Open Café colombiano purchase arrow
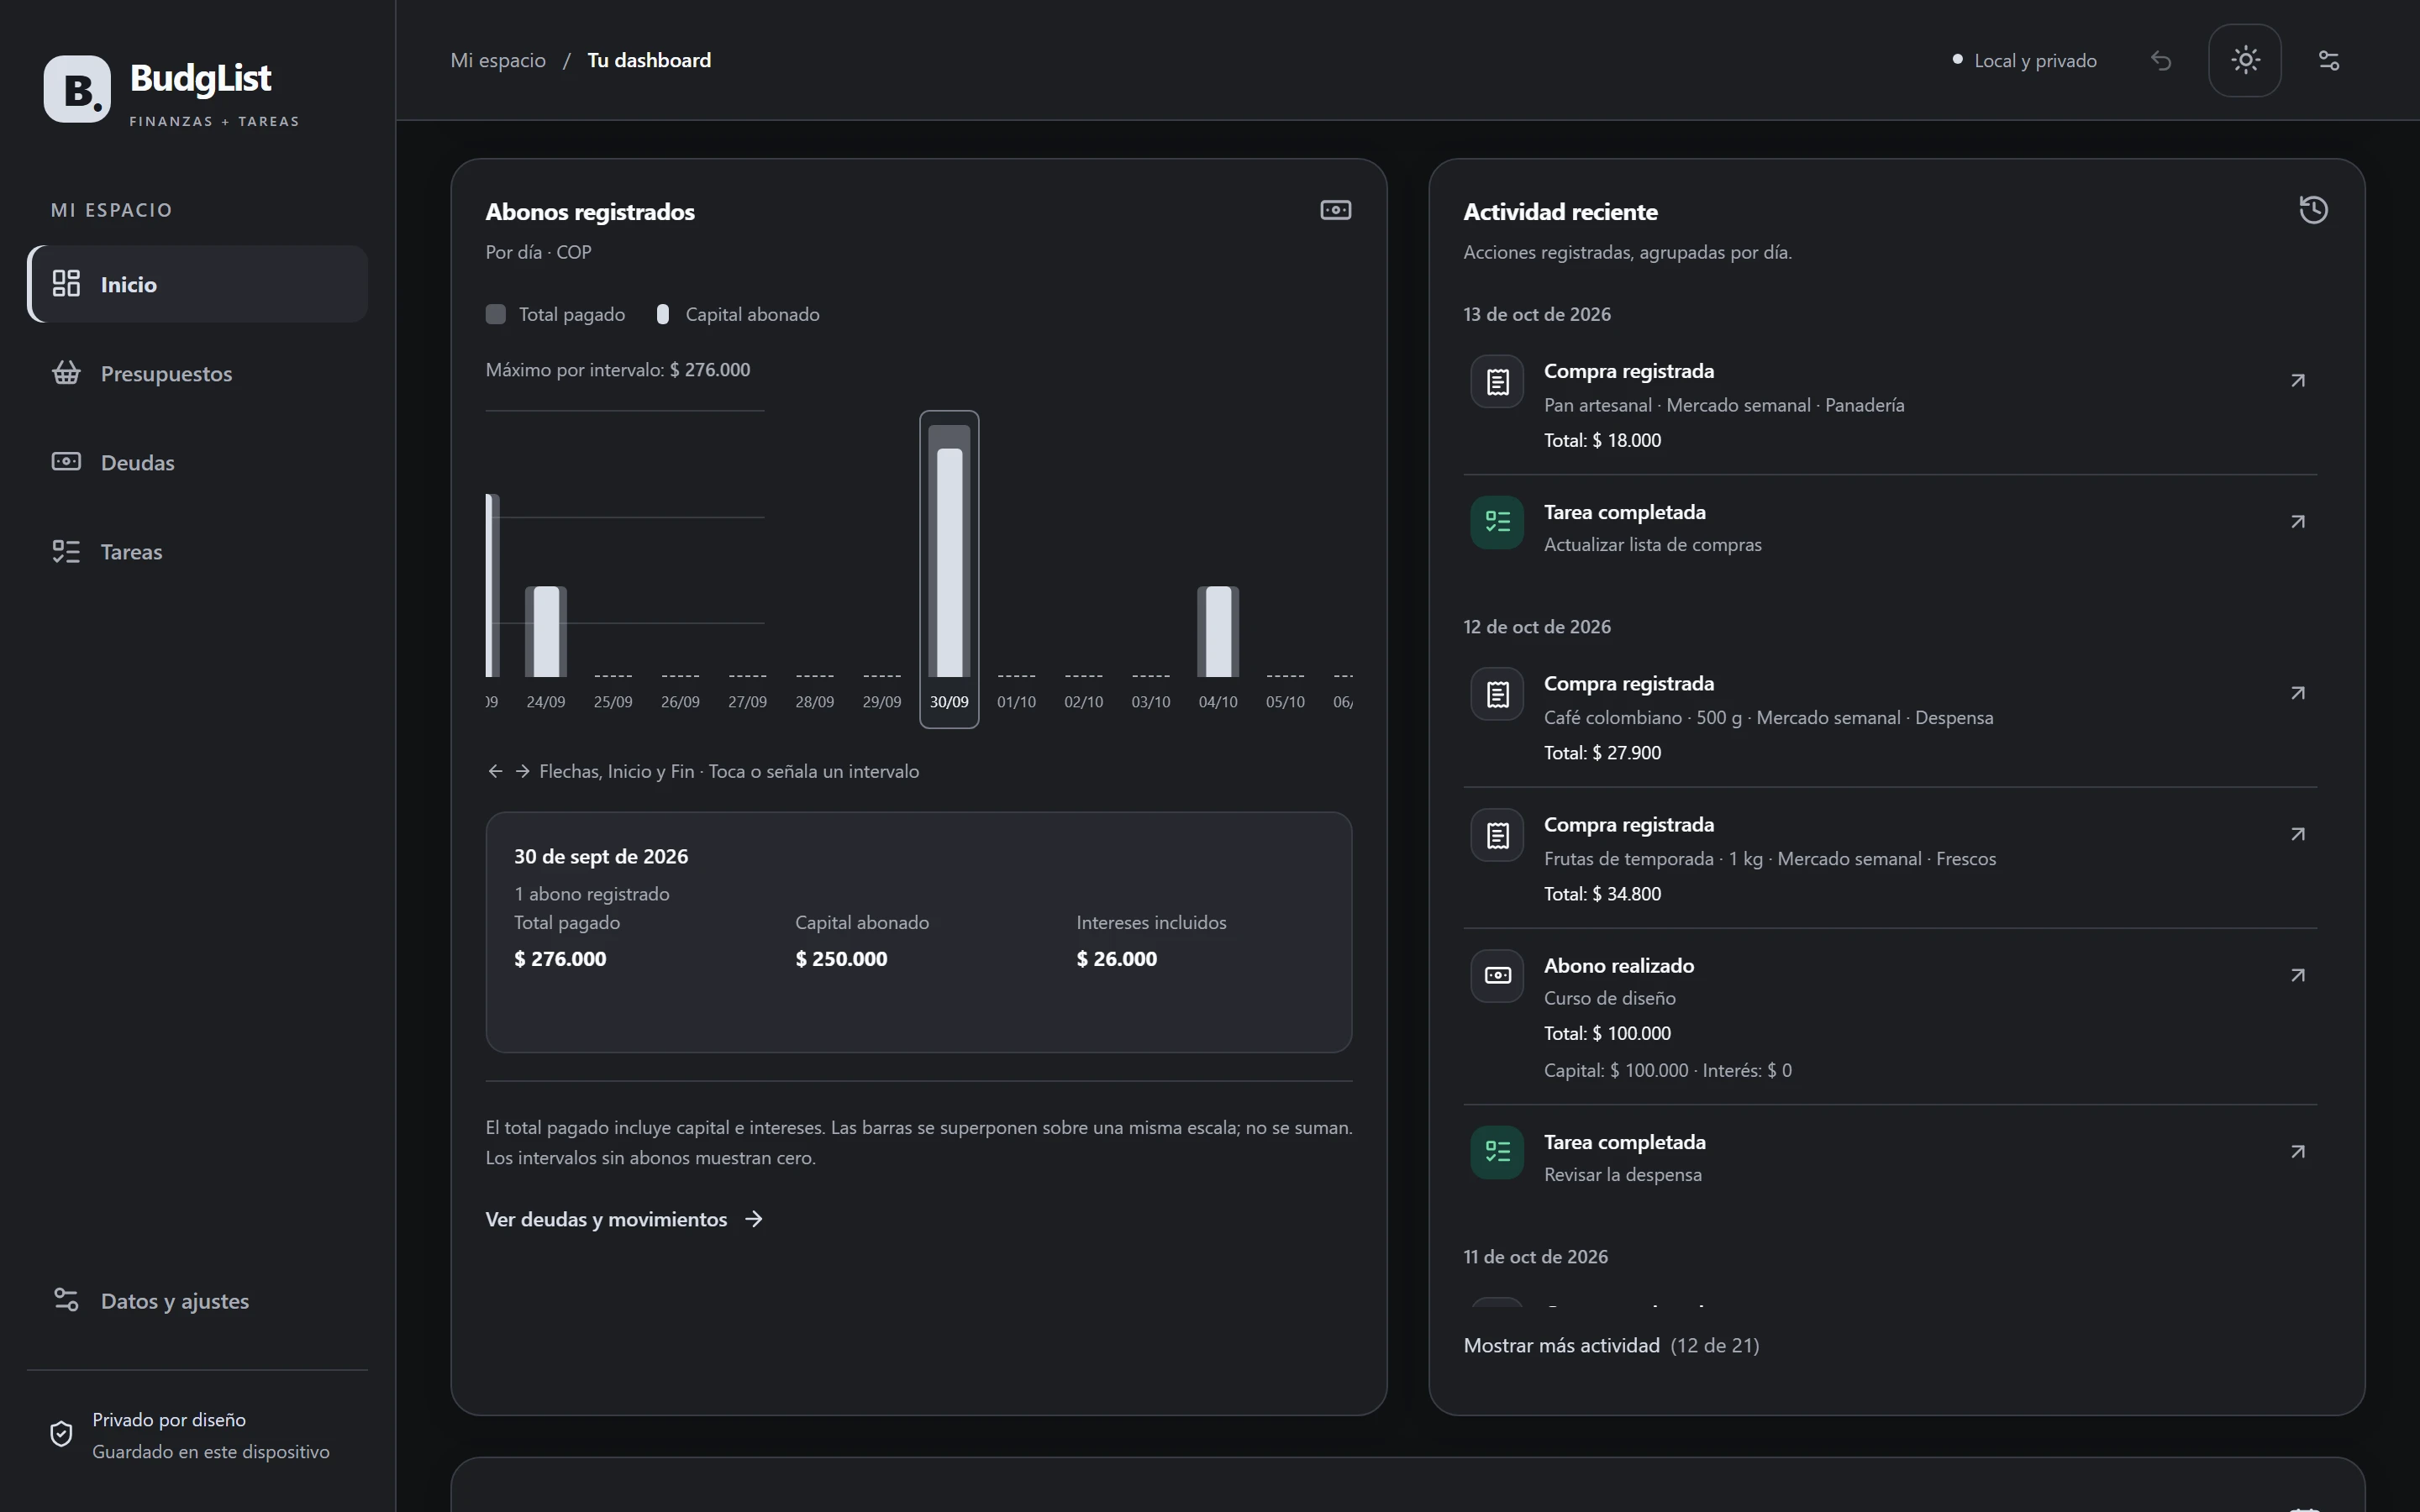 tap(2298, 693)
